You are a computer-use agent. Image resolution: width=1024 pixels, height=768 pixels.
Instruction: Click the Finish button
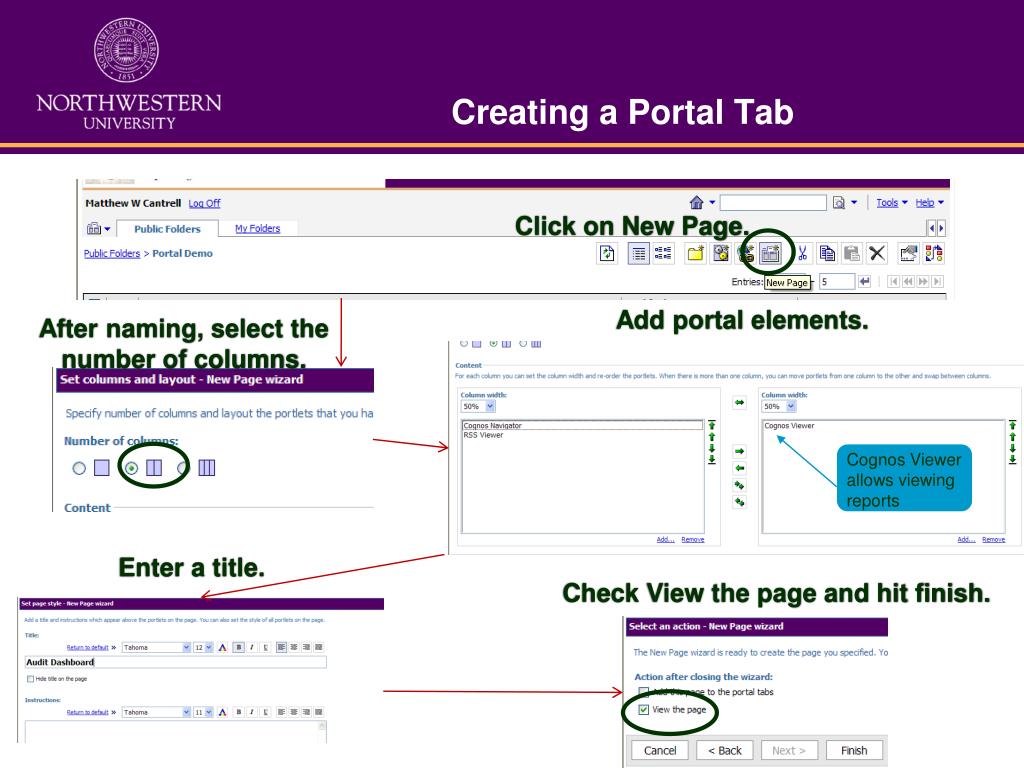click(854, 750)
